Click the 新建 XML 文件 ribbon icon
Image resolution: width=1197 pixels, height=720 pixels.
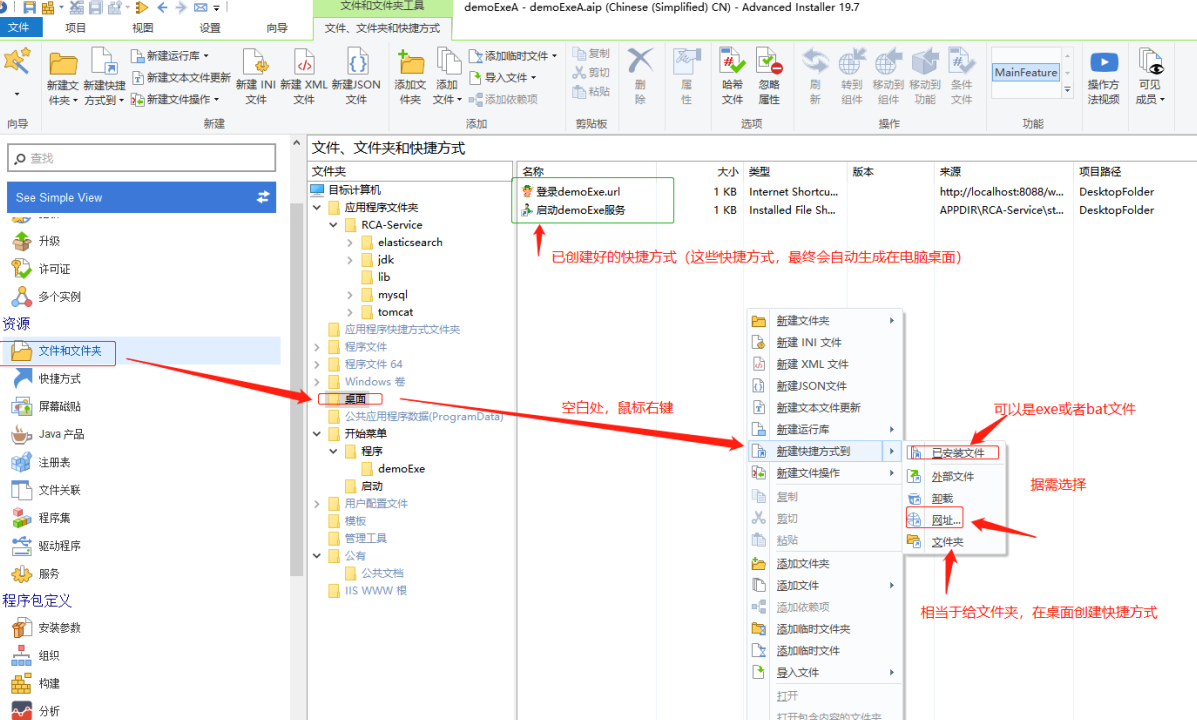304,62
